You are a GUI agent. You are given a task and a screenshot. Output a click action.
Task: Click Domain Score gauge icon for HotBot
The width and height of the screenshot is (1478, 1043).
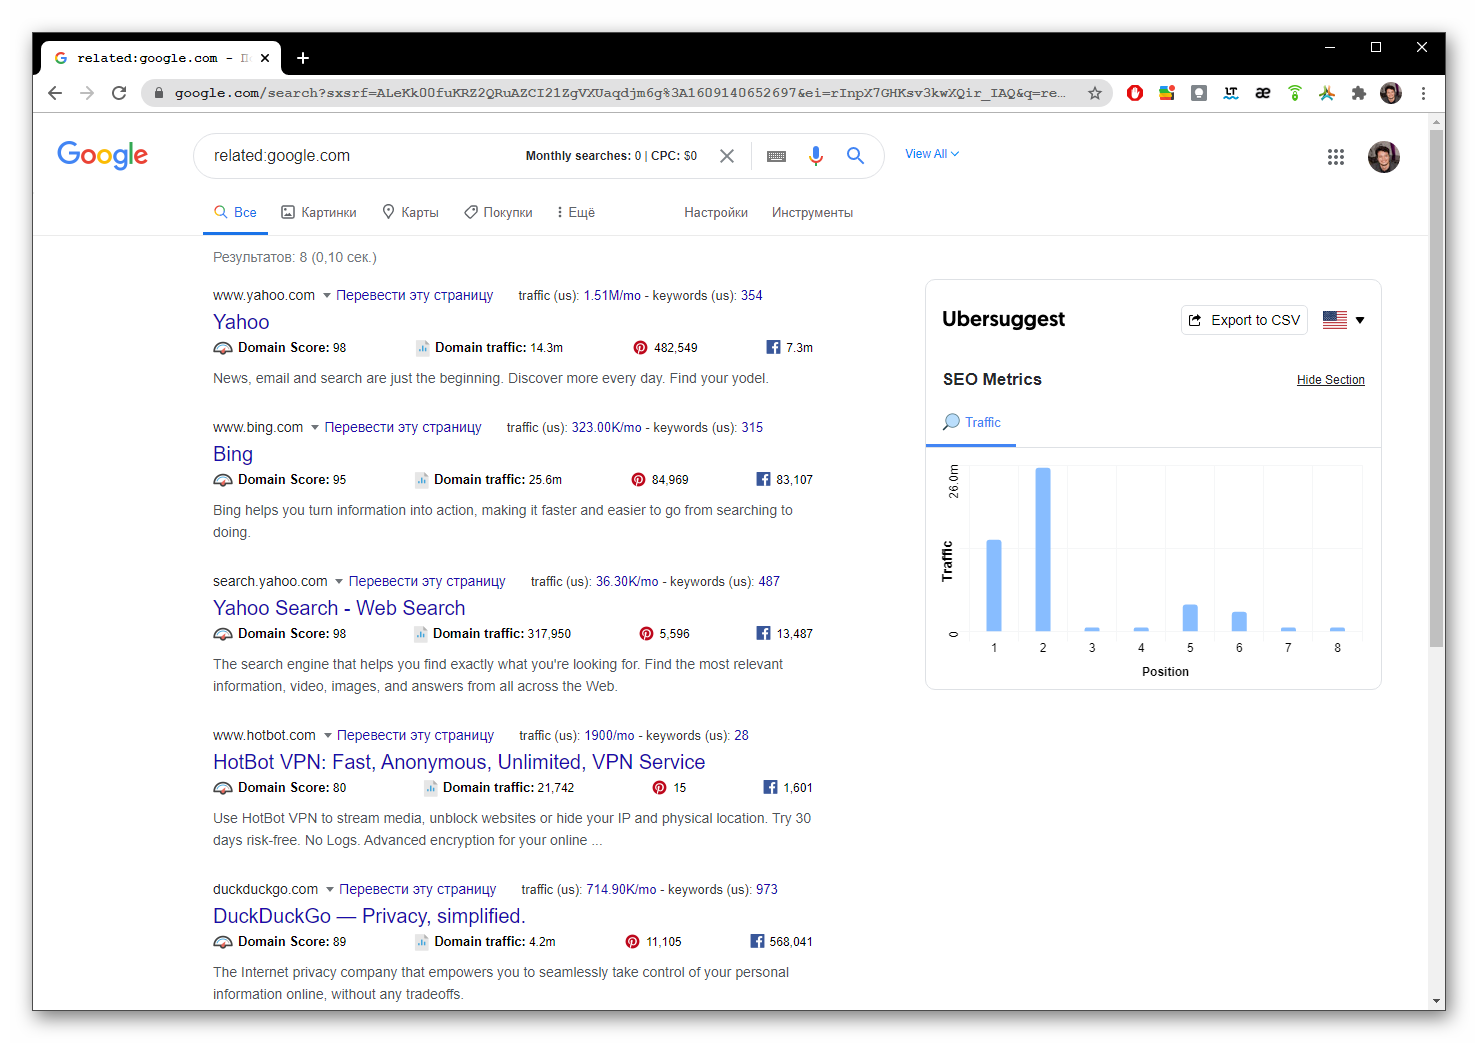coord(223,788)
